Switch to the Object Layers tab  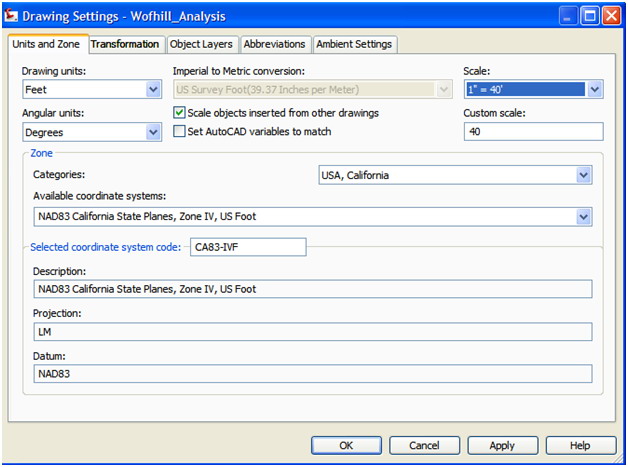(201, 44)
